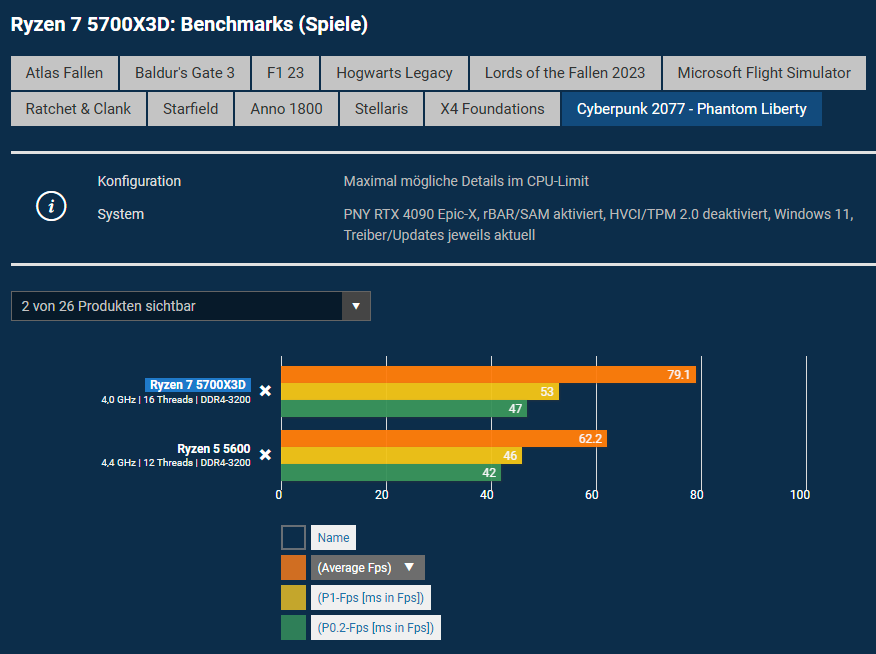Click the Ryzen 5 5600 label
The height and width of the screenshot is (654, 876).
pyautogui.click(x=213, y=449)
